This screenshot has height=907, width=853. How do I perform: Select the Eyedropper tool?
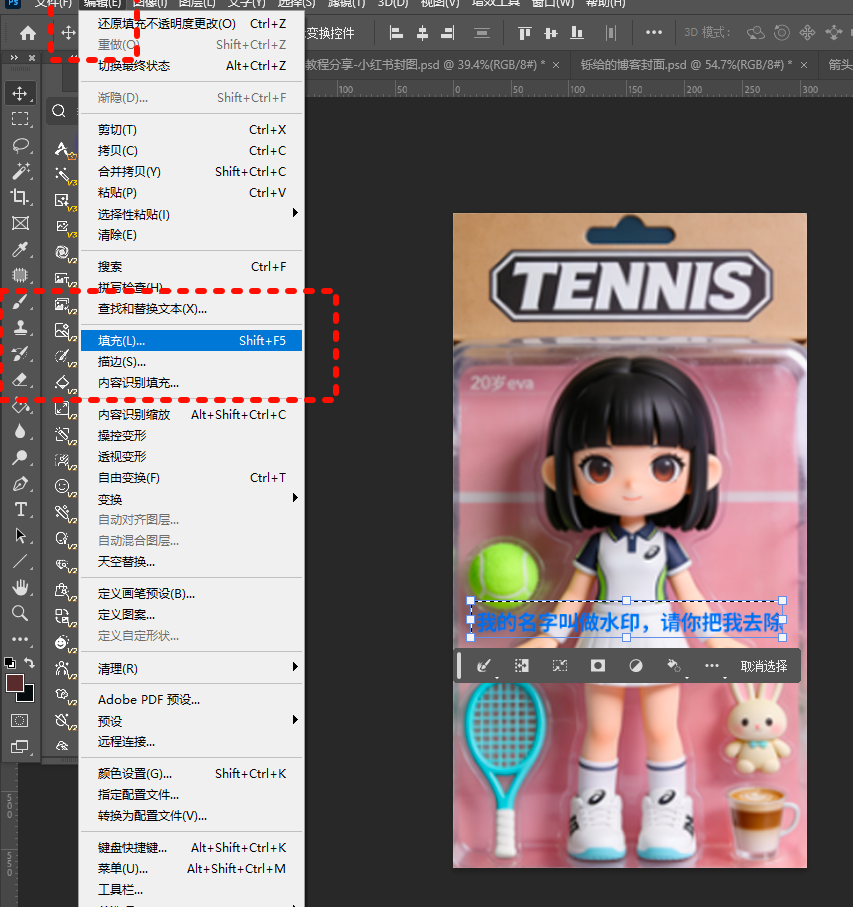(20, 249)
